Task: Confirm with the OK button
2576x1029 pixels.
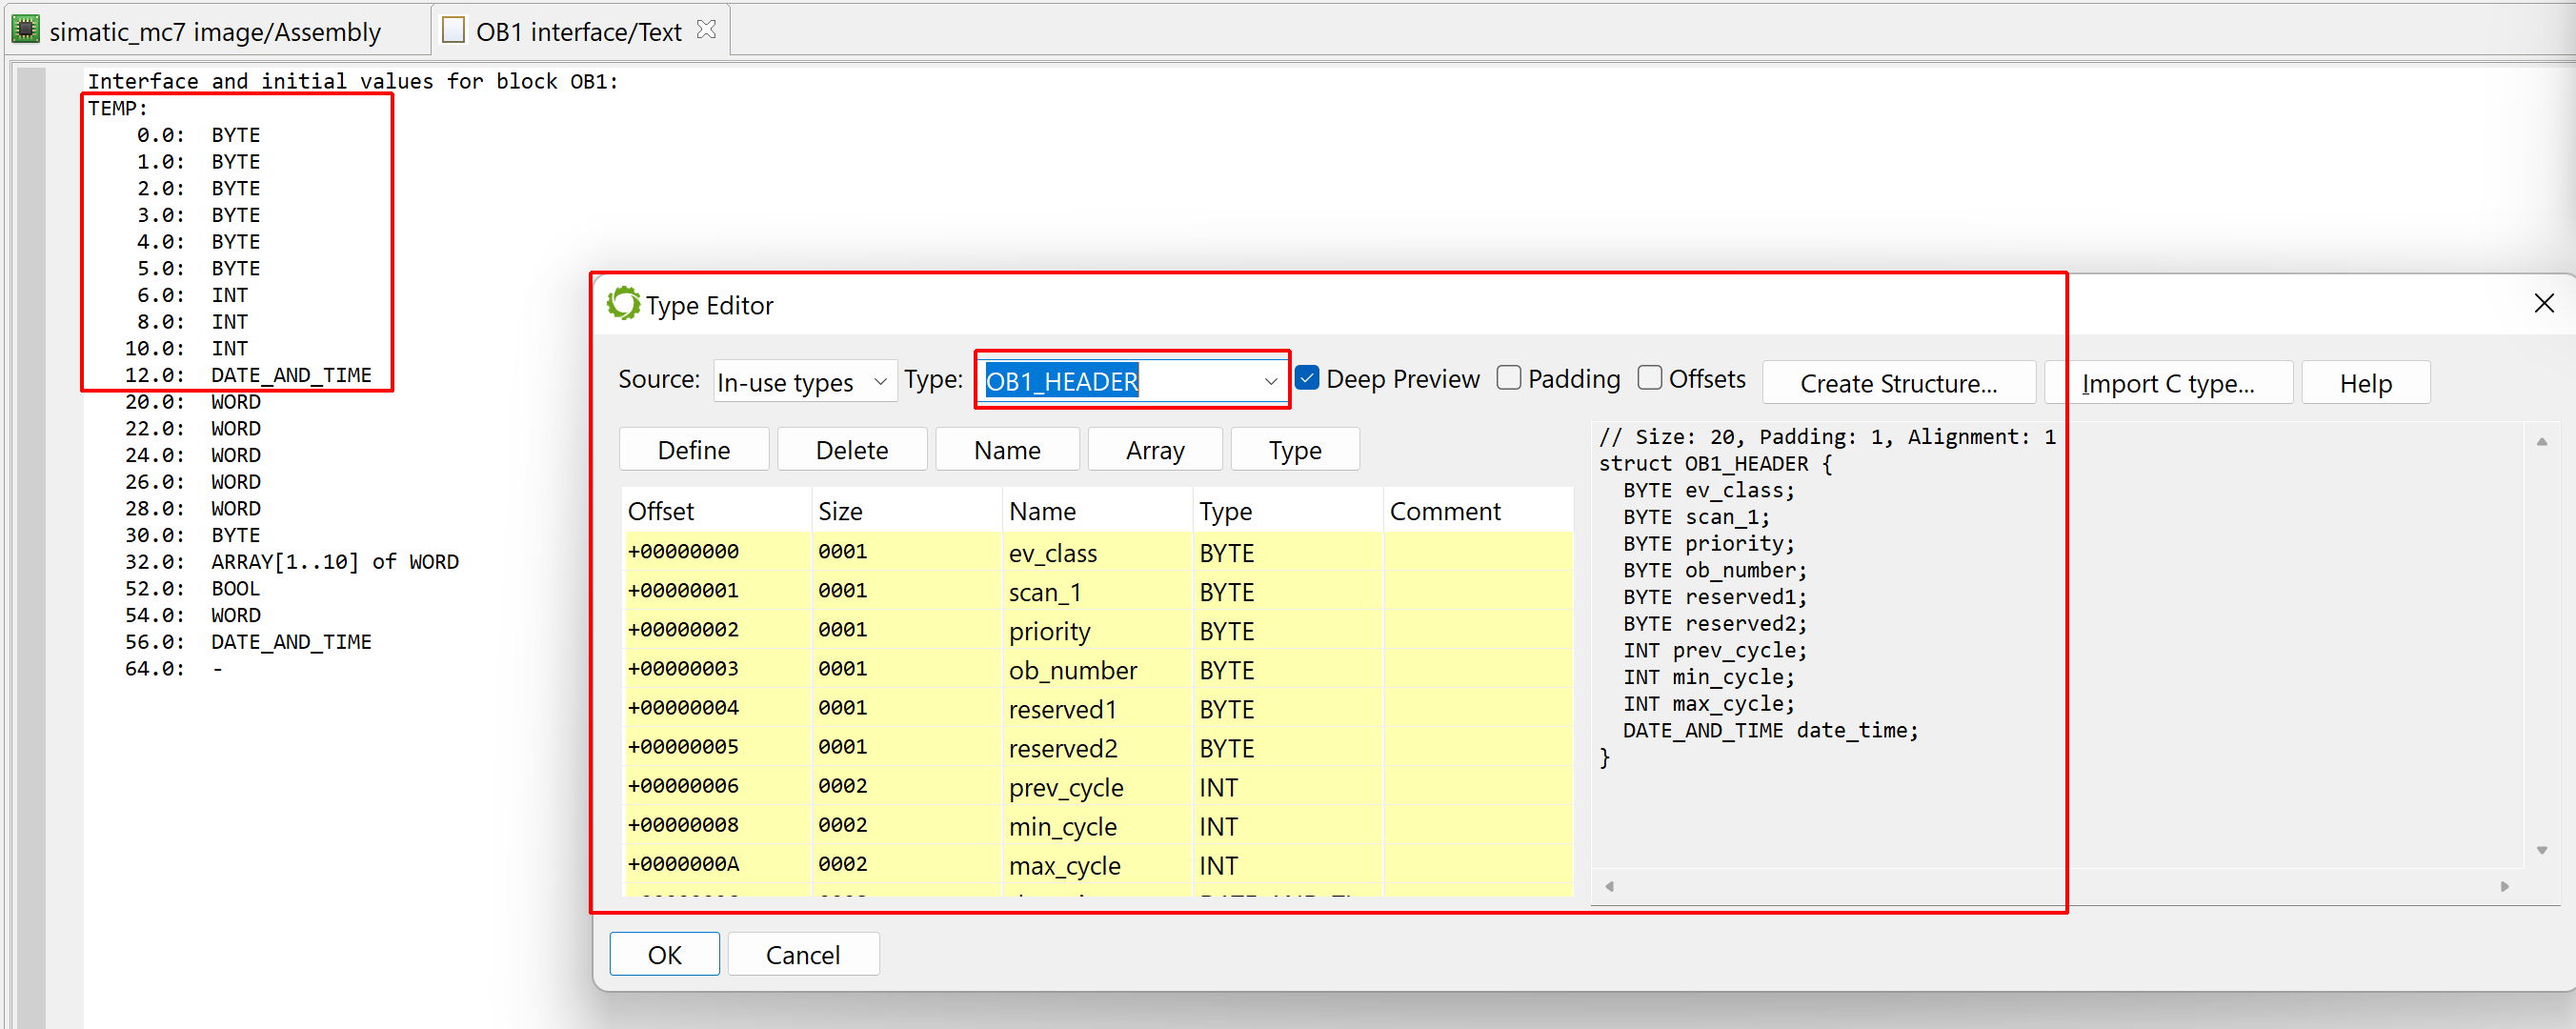Action: (664, 954)
